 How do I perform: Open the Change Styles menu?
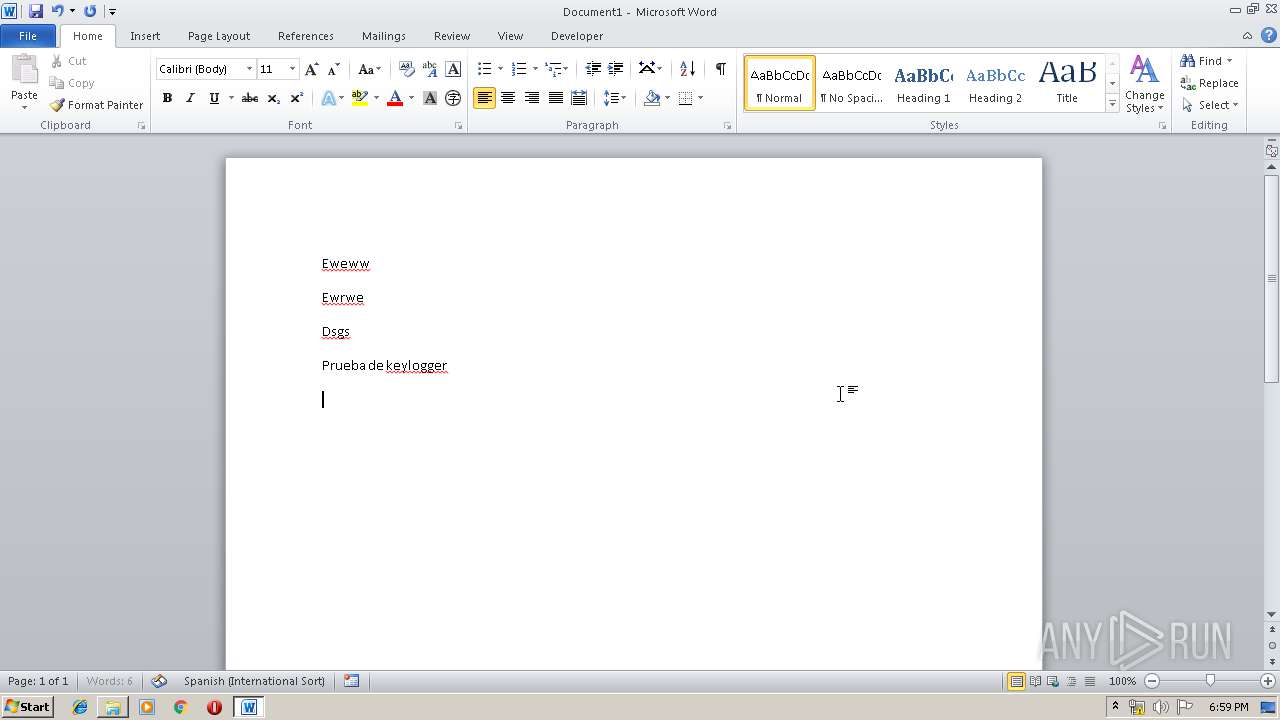pyautogui.click(x=1144, y=84)
